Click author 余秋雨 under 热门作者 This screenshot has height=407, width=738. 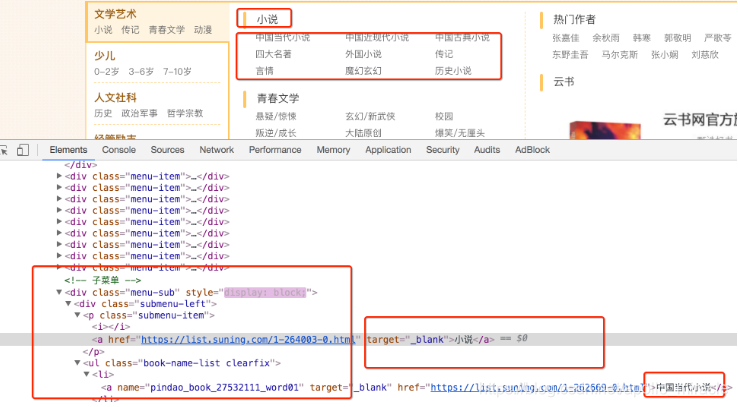(606, 38)
